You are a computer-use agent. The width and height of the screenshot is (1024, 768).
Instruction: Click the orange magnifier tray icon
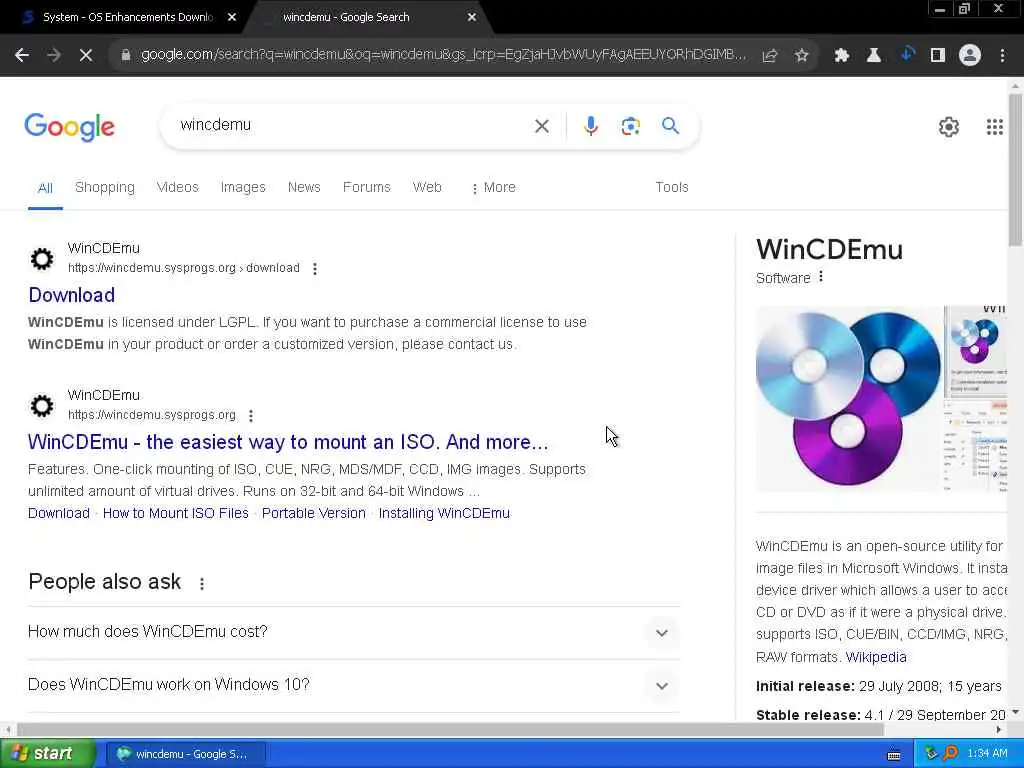[x=950, y=754]
